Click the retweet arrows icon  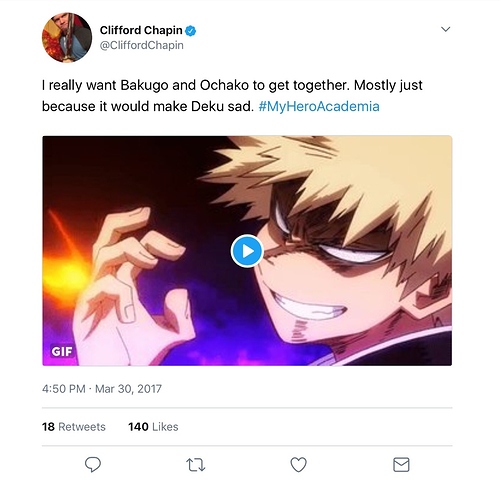[x=195, y=465]
